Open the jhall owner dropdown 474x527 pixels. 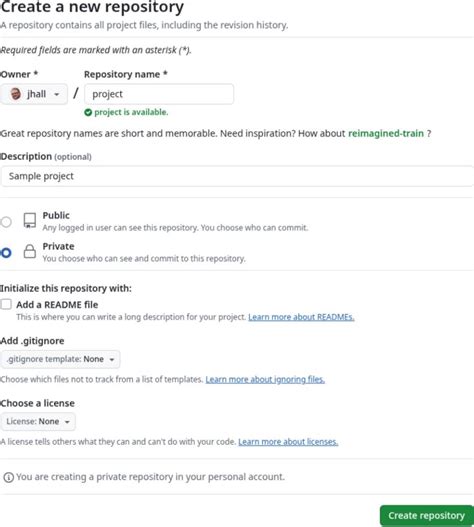tap(34, 94)
